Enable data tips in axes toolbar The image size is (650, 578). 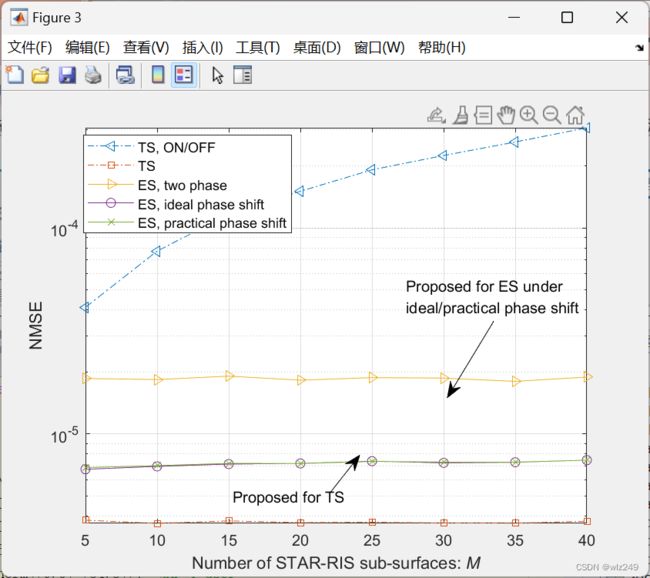483,115
